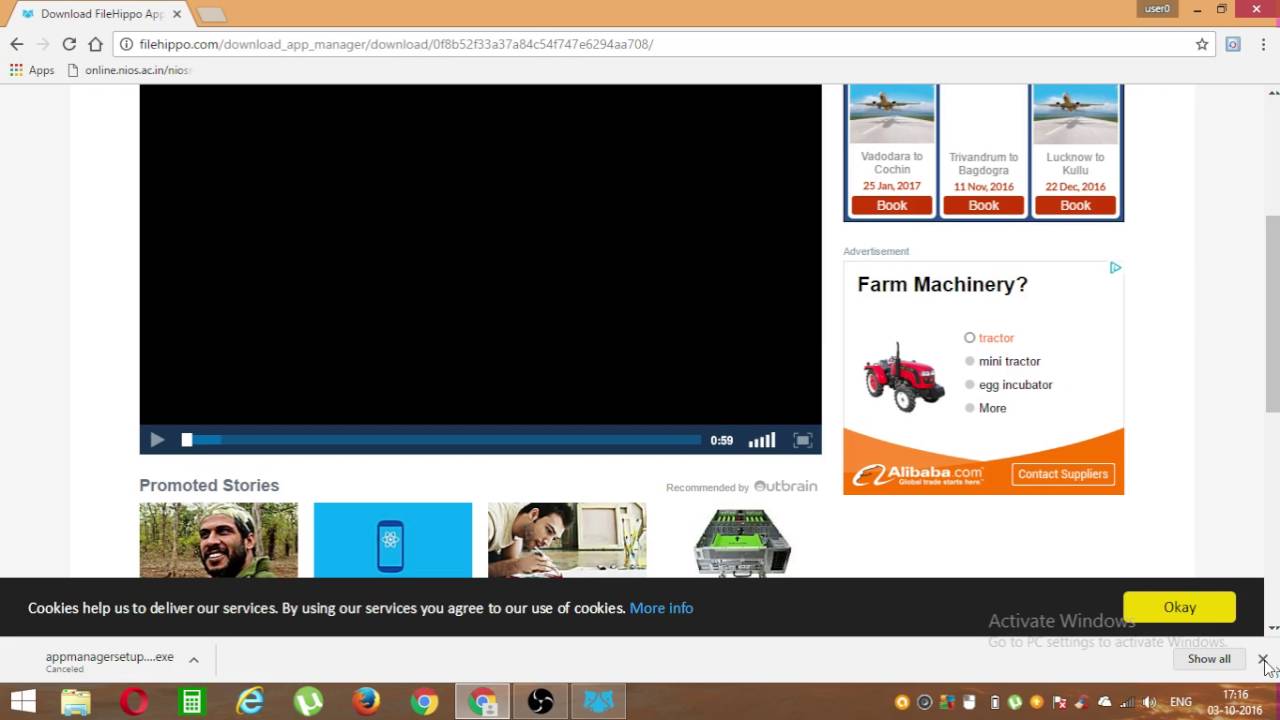Bookmark this page with the star icon
Image resolution: width=1280 pixels, height=720 pixels.
pos(1202,44)
